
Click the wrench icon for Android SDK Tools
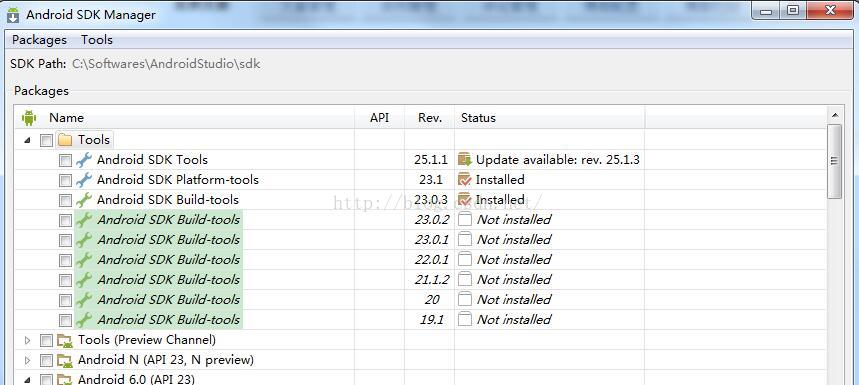point(84,160)
